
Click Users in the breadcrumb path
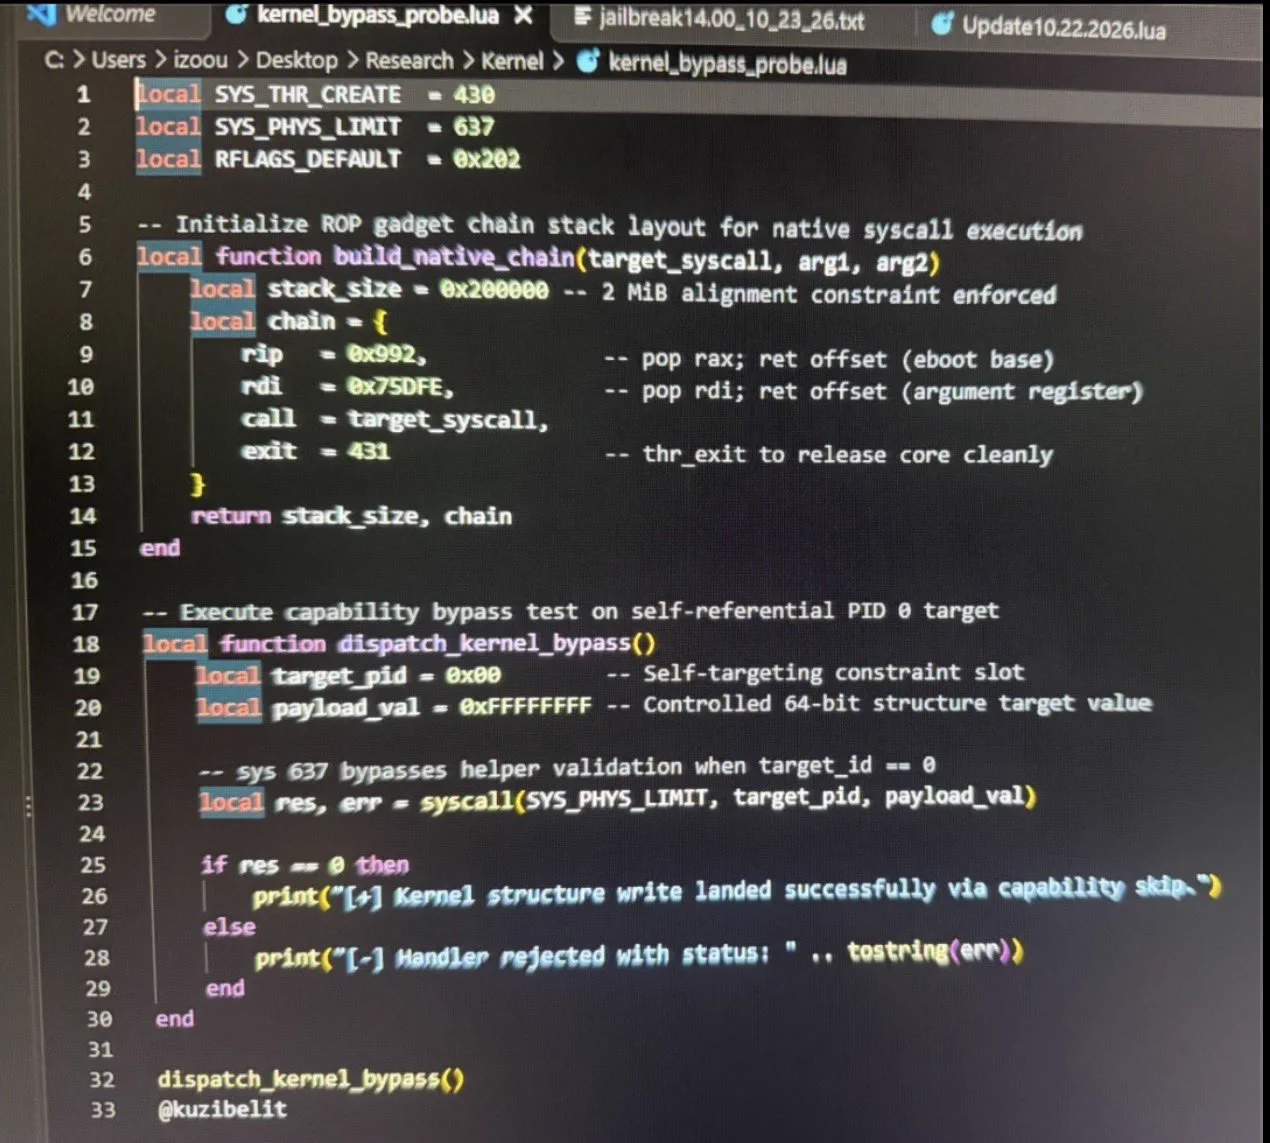[118, 60]
